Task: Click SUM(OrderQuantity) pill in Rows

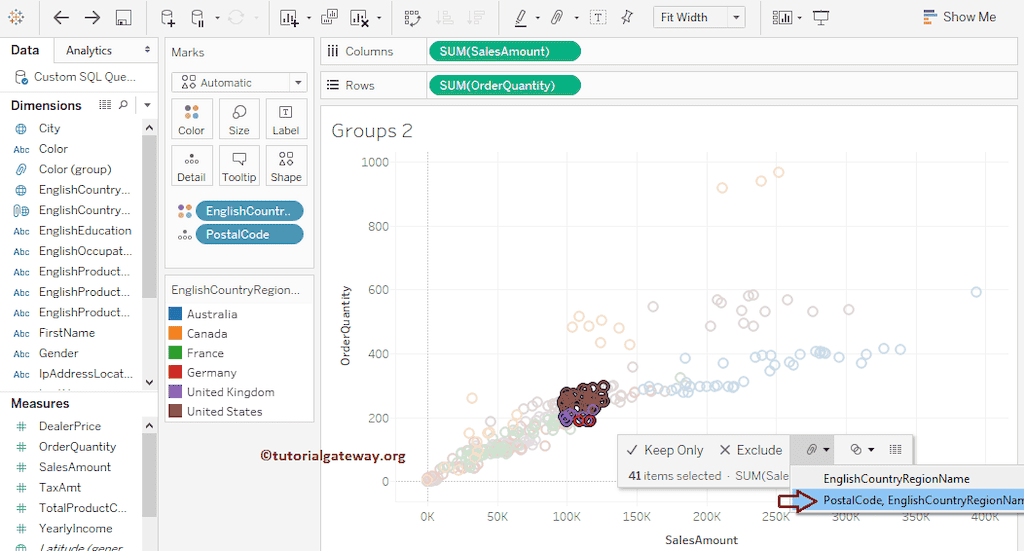Action: click(504, 86)
